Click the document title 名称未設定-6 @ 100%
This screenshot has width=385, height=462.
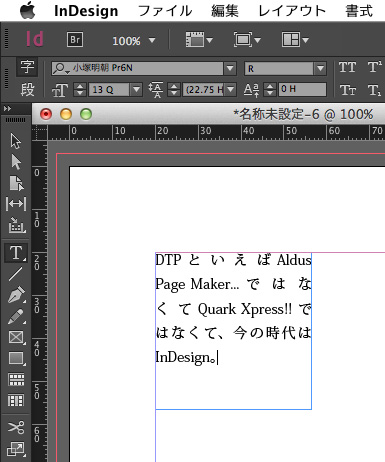pos(303,114)
